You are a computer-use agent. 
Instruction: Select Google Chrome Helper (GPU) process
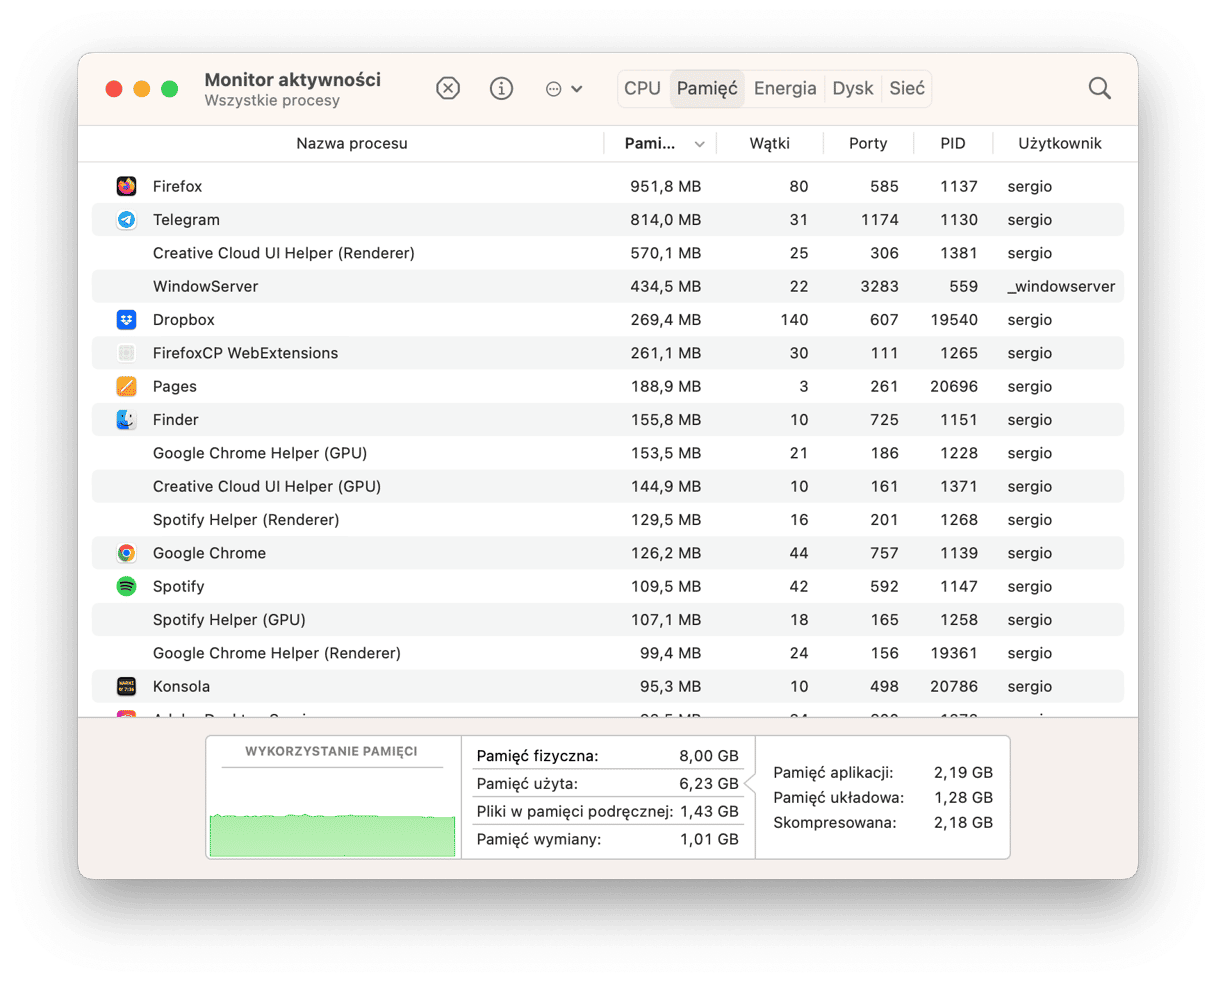click(x=608, y=453)
